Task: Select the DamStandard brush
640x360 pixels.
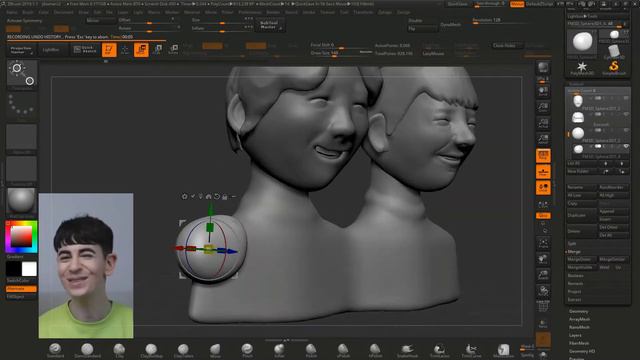Action: point(87,350)
